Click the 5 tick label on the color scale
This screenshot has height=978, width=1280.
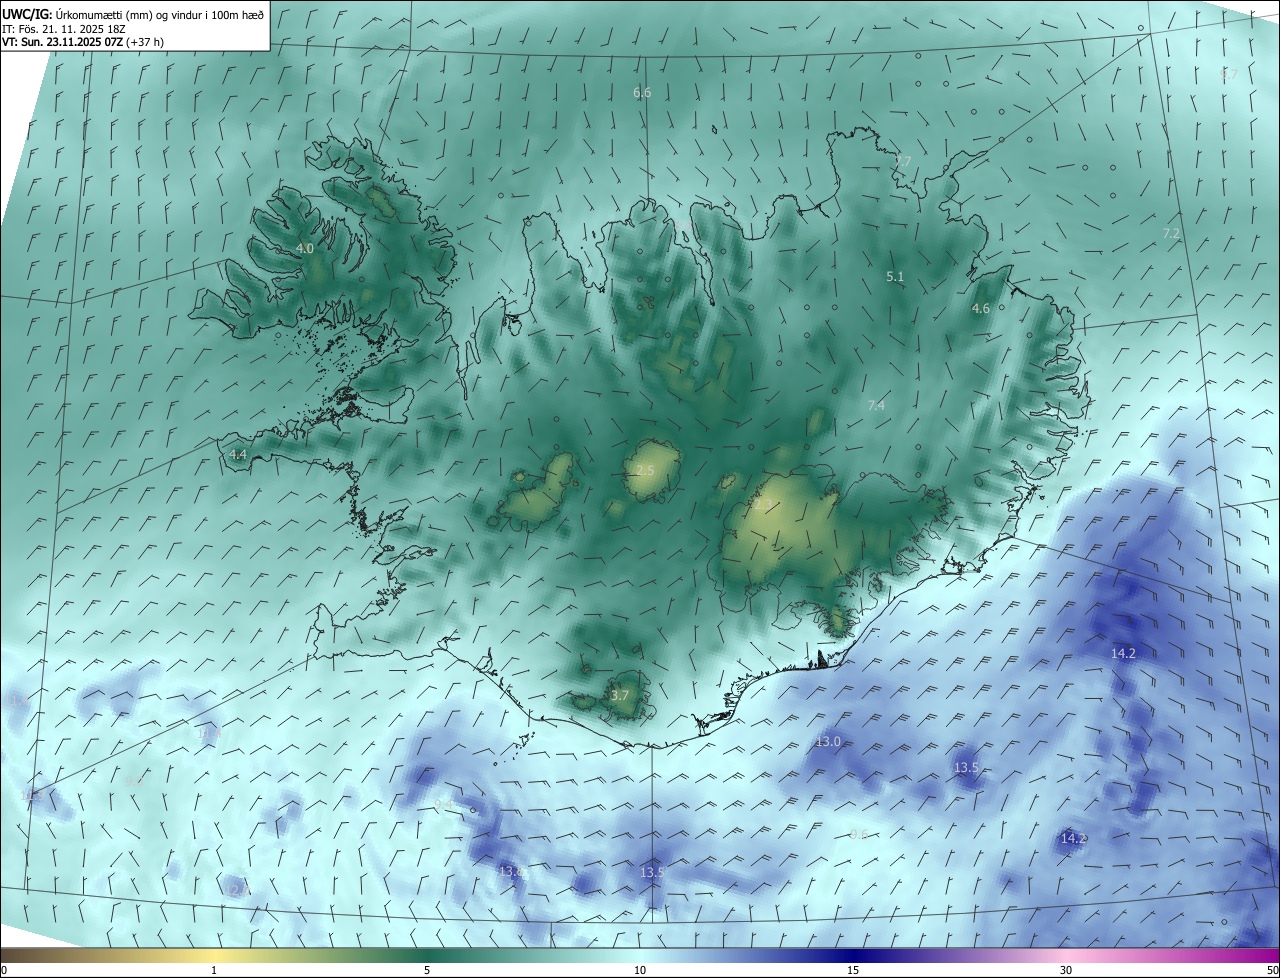point(427,970)
